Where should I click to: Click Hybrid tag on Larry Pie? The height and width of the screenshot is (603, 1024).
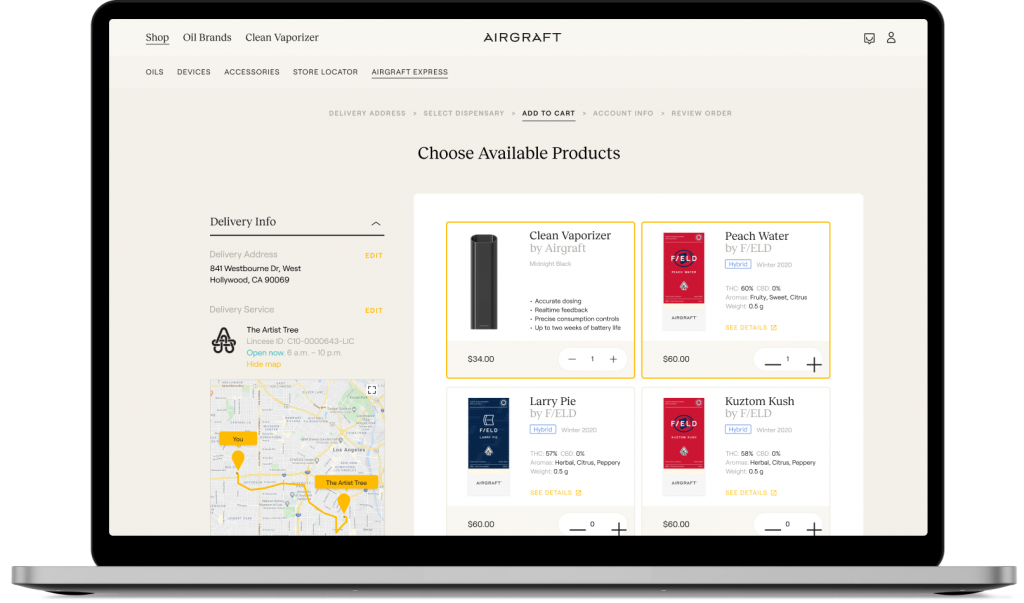click(543, 429)
